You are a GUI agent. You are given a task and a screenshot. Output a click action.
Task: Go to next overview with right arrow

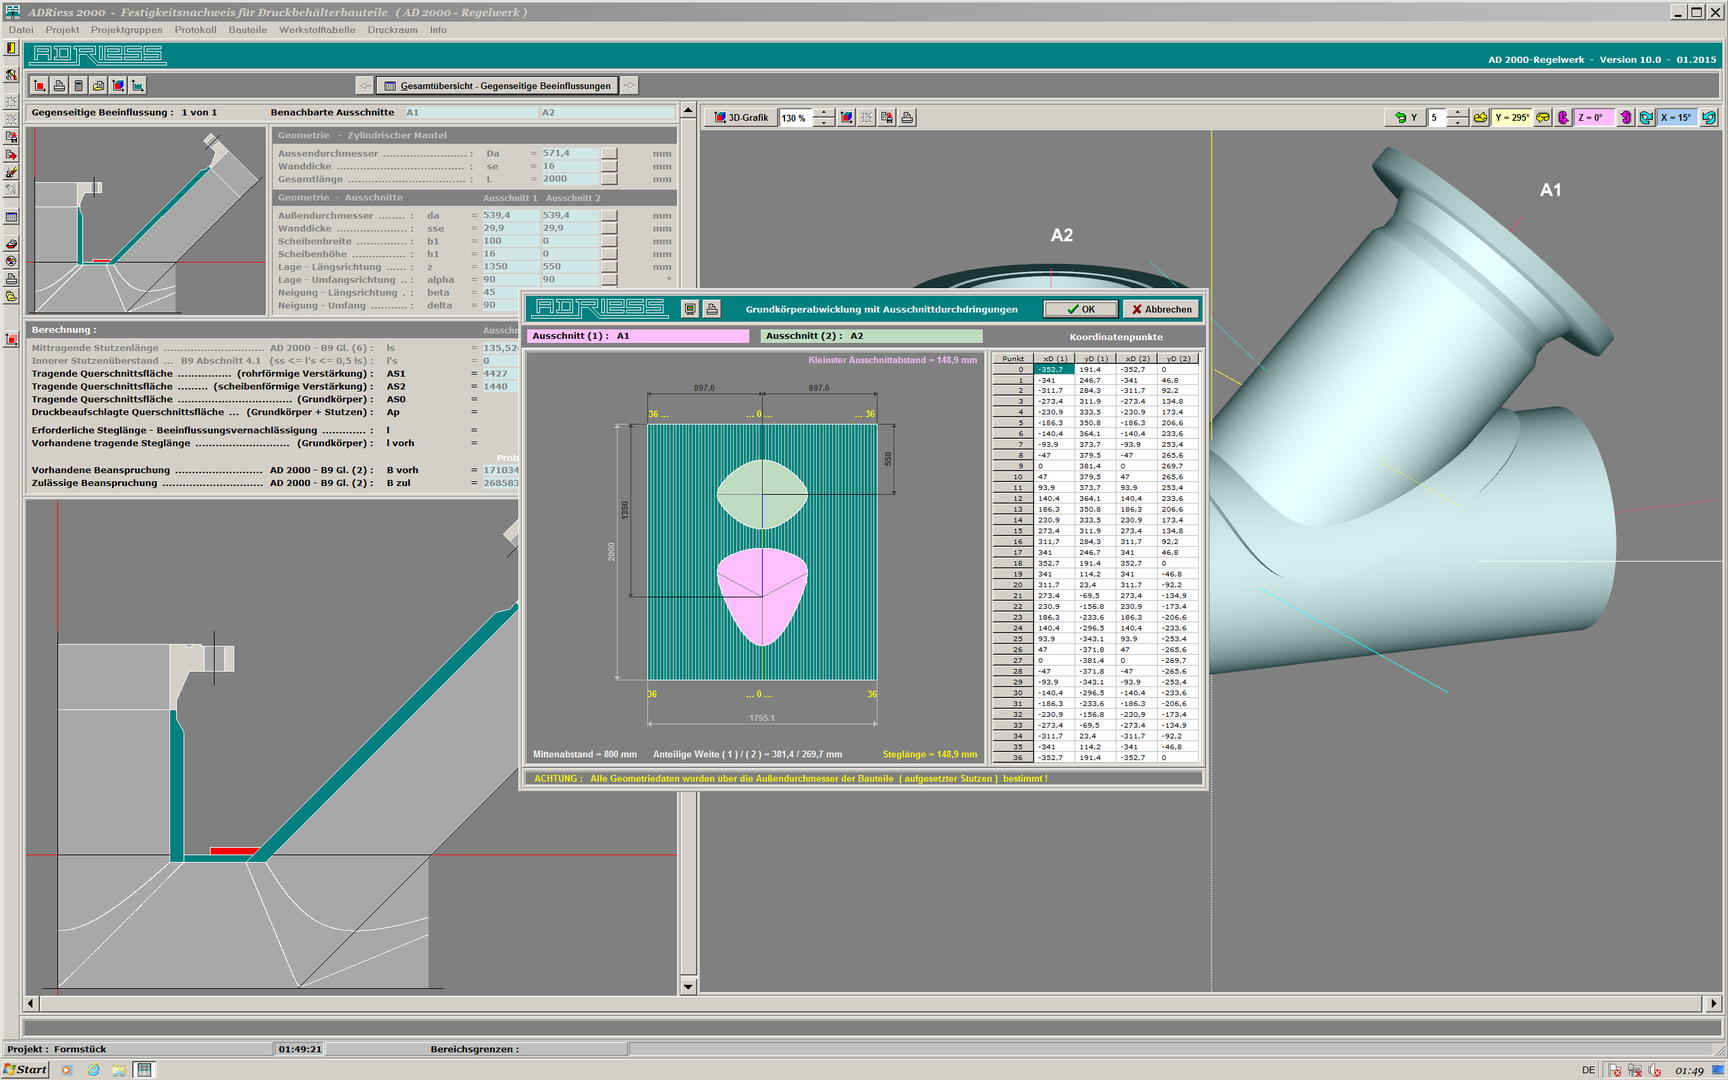tap(630, 86)
